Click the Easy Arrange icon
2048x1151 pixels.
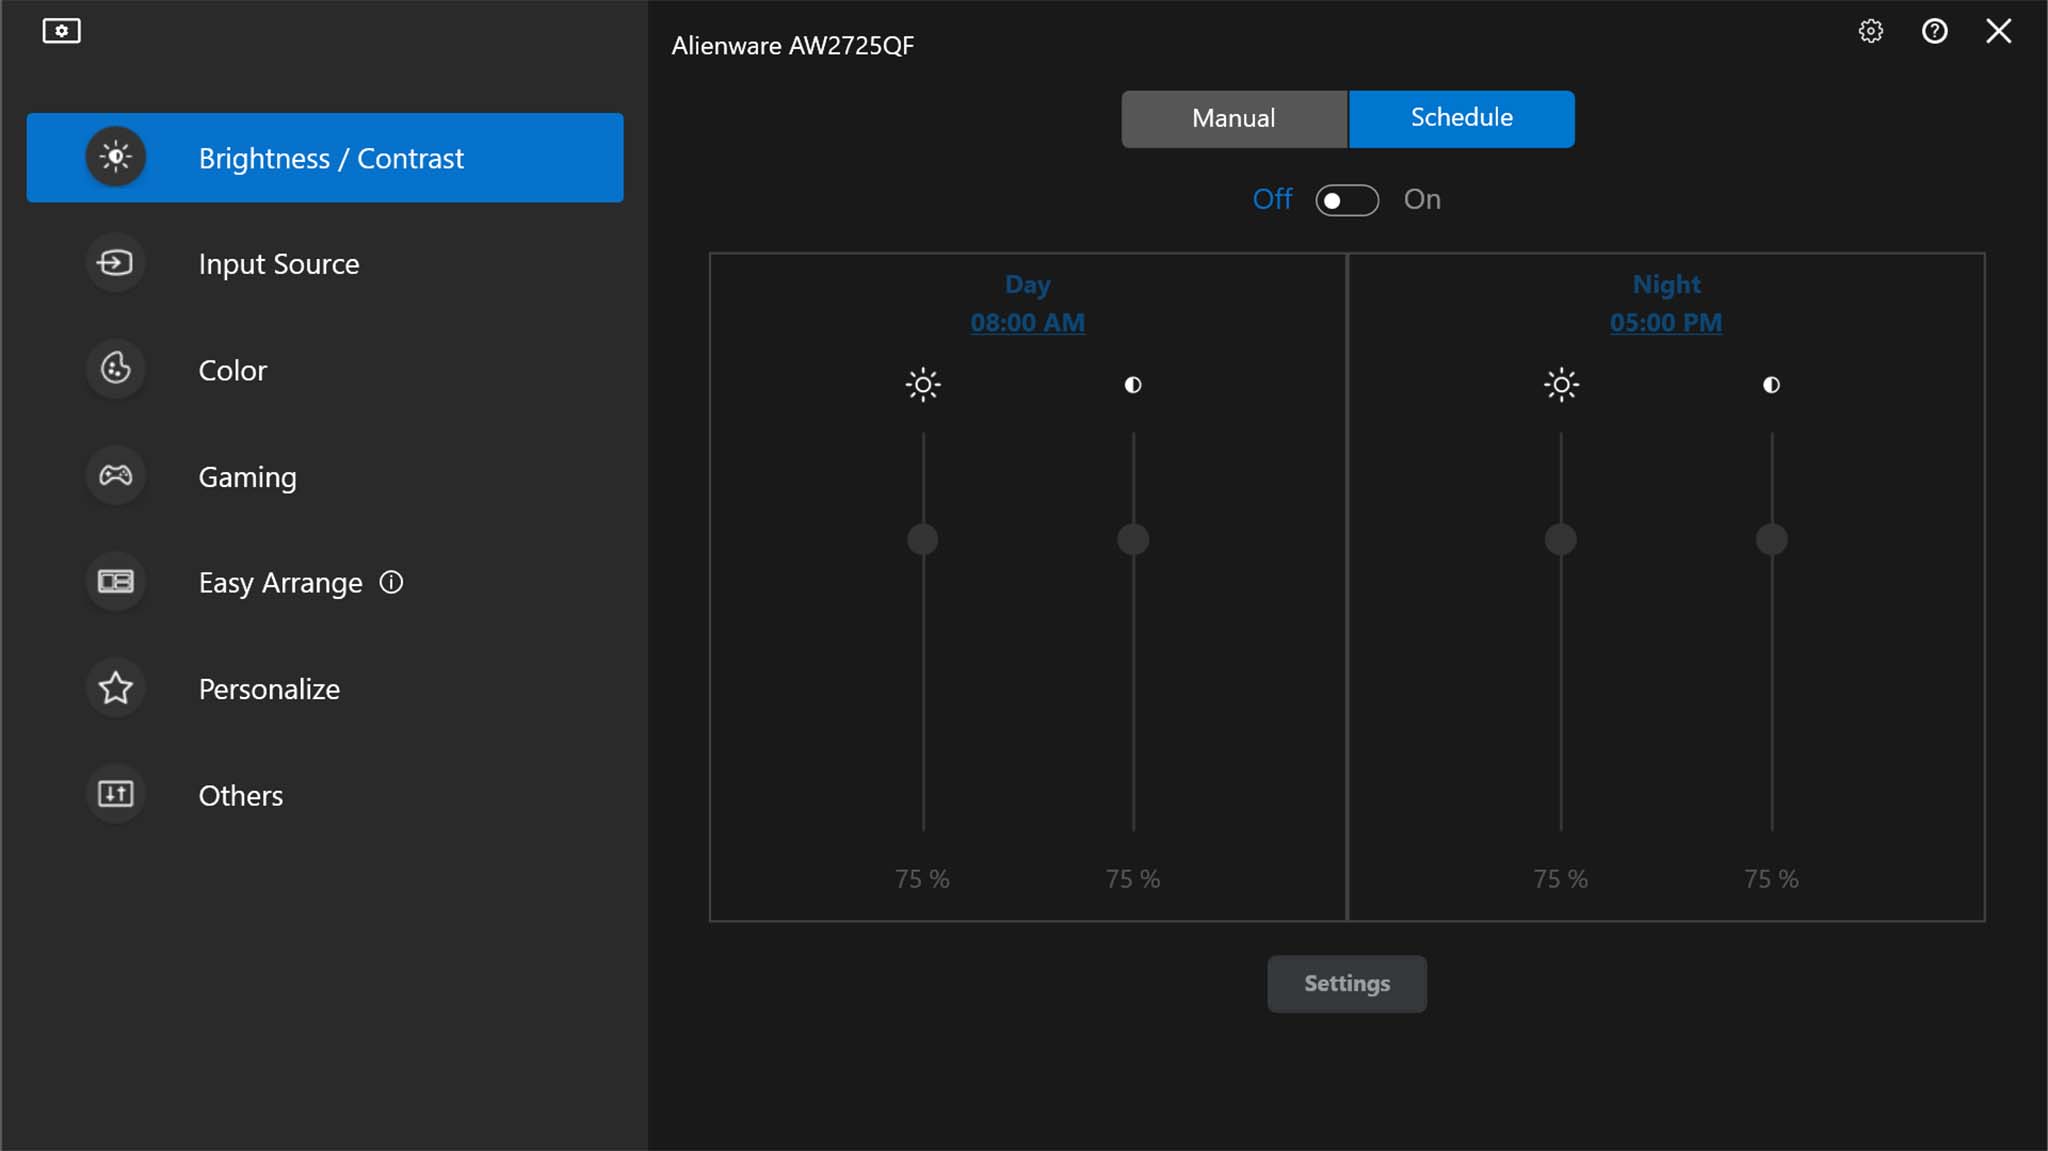[x=115, y=581]
